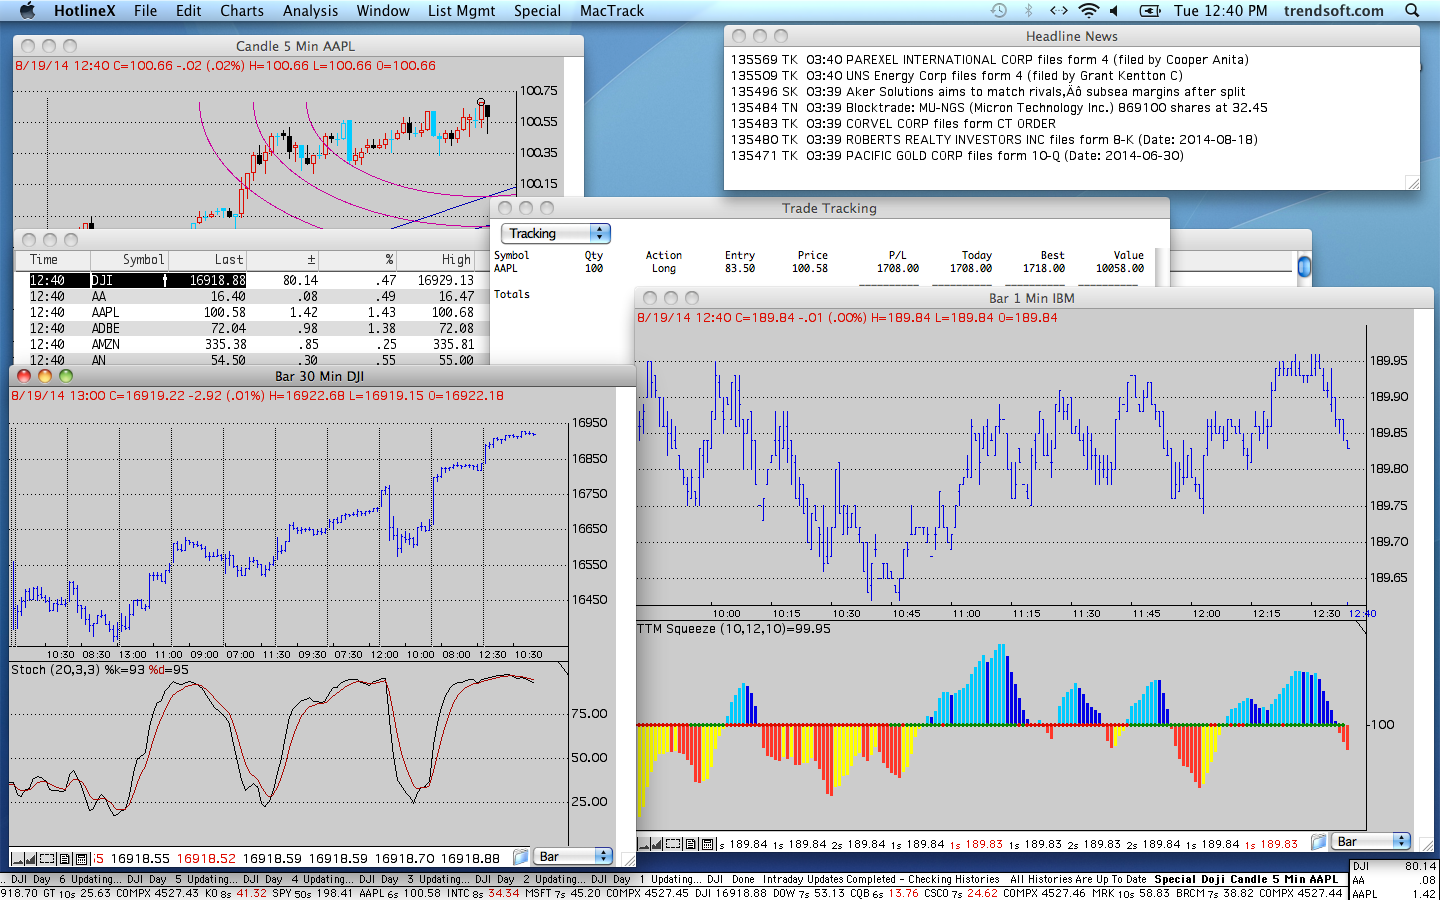Click the scrollbar thumb beside the Trade Tracking window
Screen dimensions: 1440x900
[x=1304, y=267]
